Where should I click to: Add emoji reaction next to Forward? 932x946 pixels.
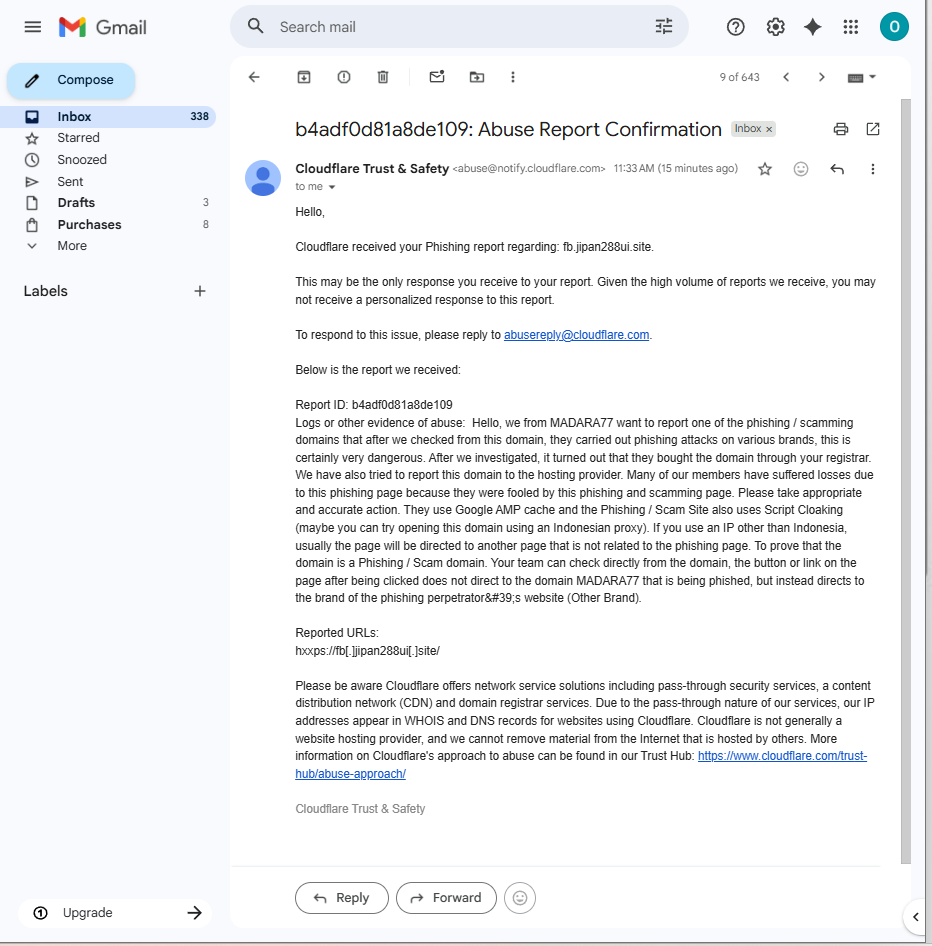(520, 898)
